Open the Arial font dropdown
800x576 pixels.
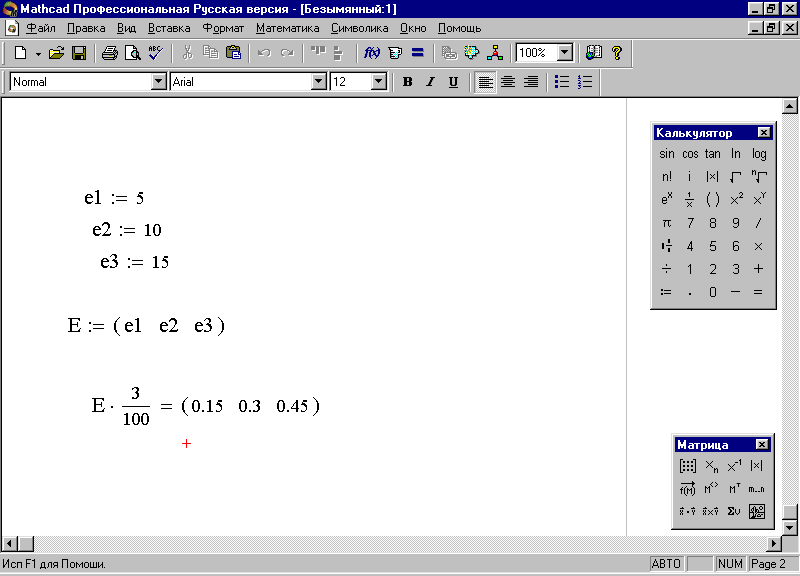(x=319, y=82)
